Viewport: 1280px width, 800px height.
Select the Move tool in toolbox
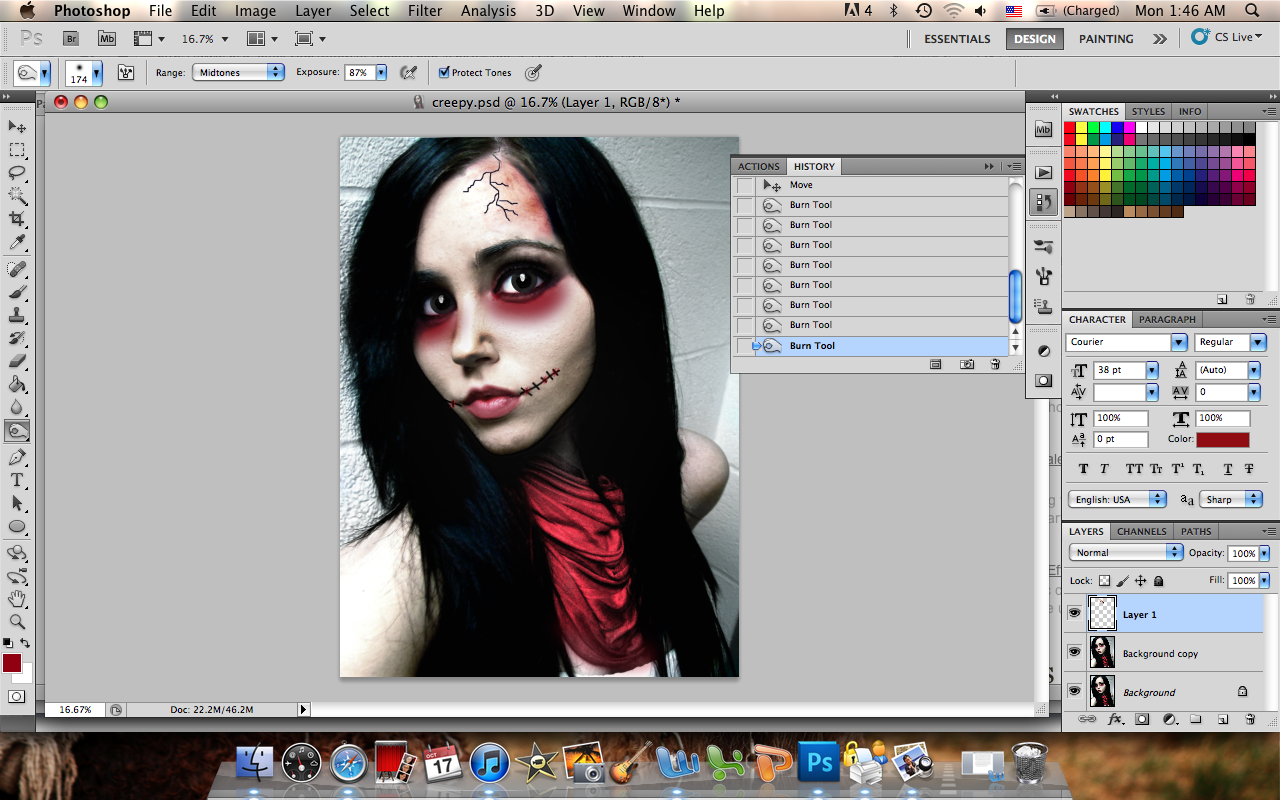click(x=17, y=127)
